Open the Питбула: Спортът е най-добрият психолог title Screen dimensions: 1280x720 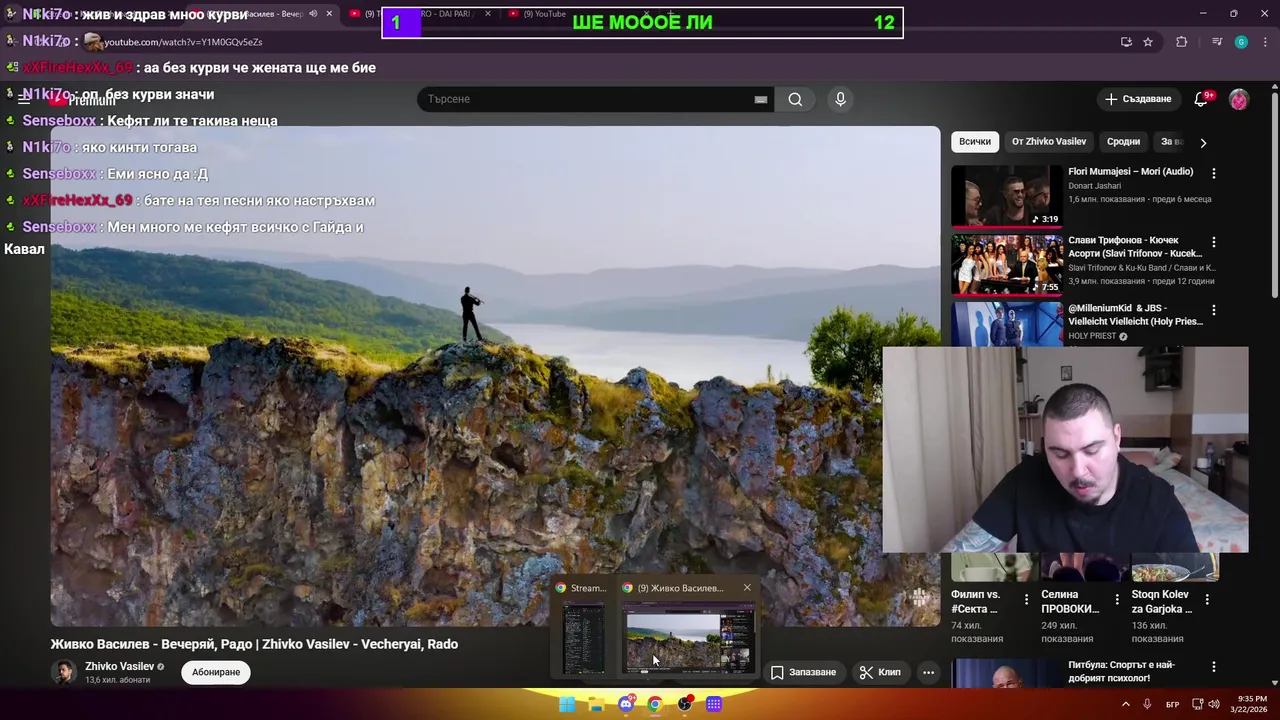point(1122,671)
